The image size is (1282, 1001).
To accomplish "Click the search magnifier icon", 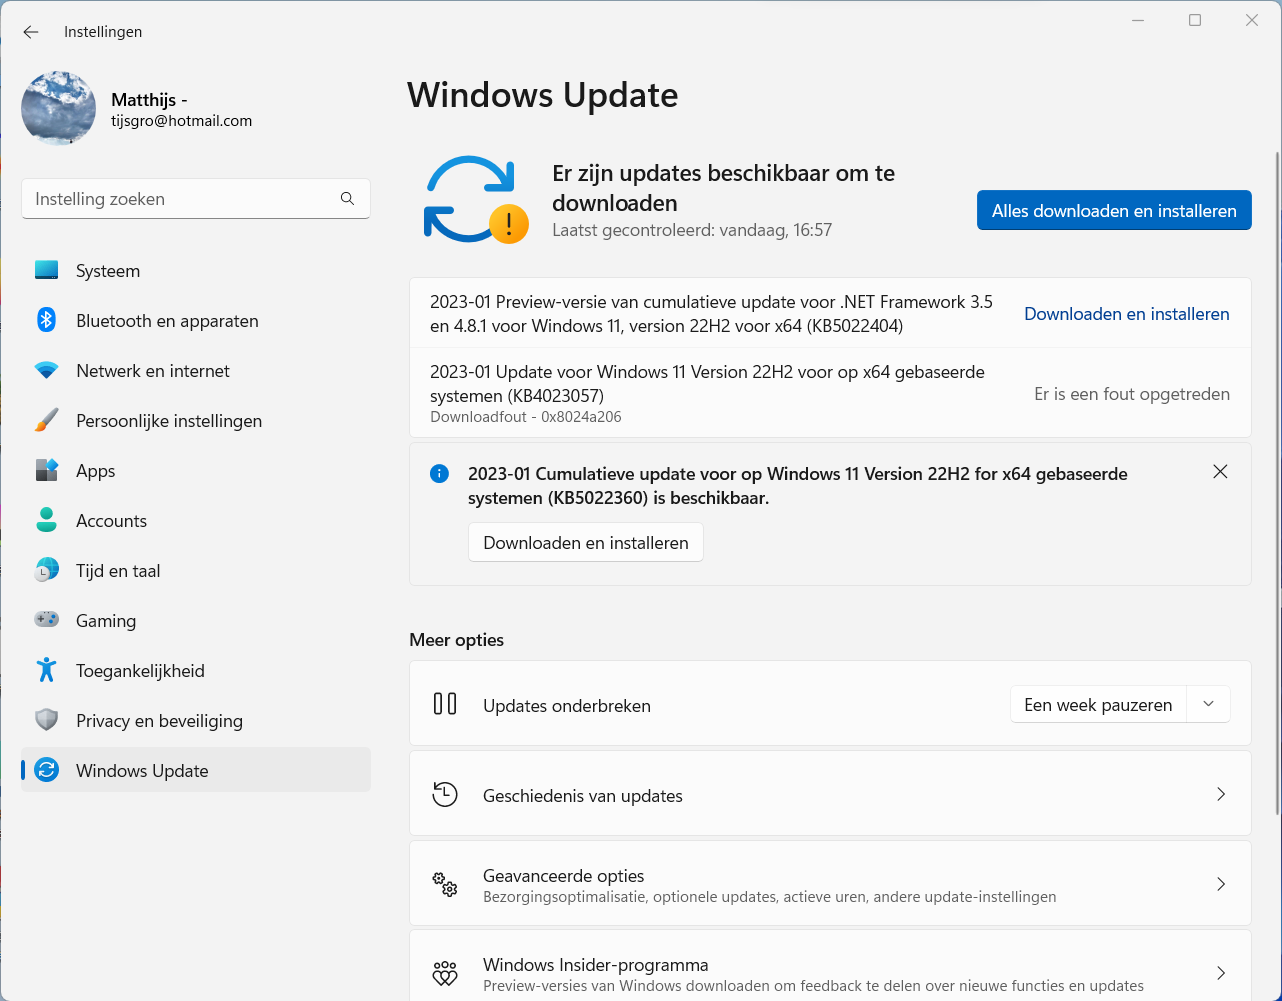I will pyautogui.click(x=347, y=199).
